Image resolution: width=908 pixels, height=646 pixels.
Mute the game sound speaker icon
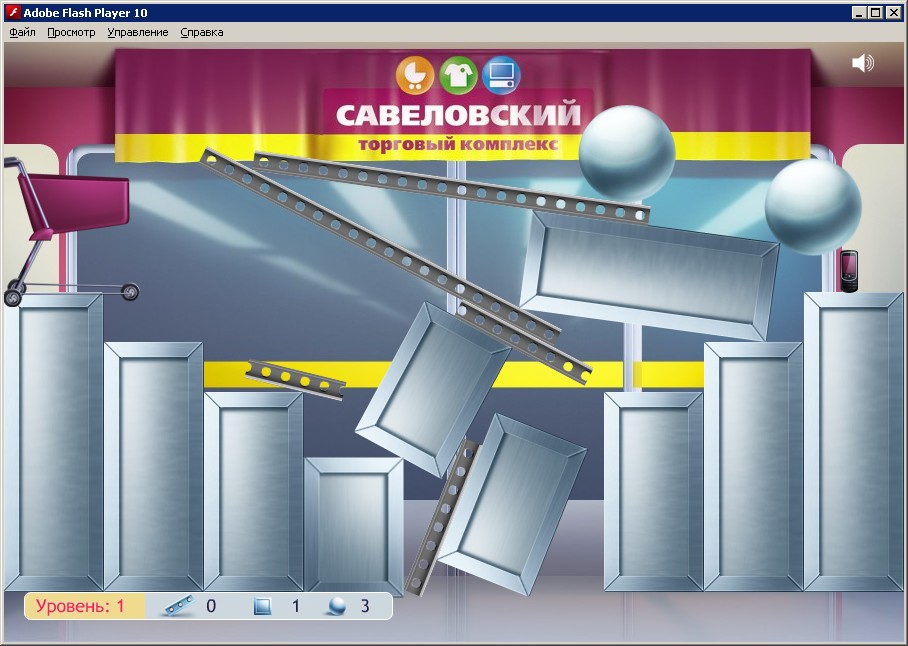pyautogui.click(x=862, y=63)
